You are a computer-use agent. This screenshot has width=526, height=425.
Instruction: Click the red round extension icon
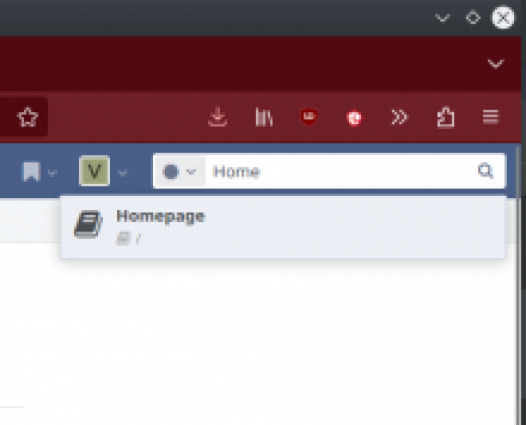pyautogui.click(x=354, y=118)
